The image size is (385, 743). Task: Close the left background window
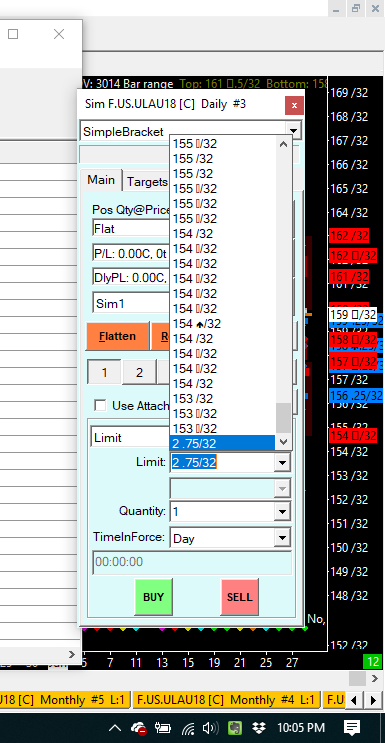coord(59,34)
